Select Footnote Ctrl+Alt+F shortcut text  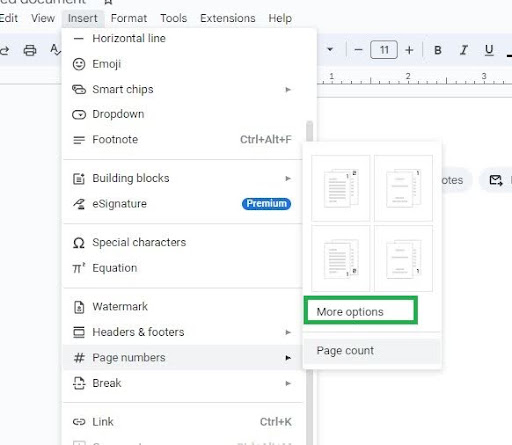(266, 139)
